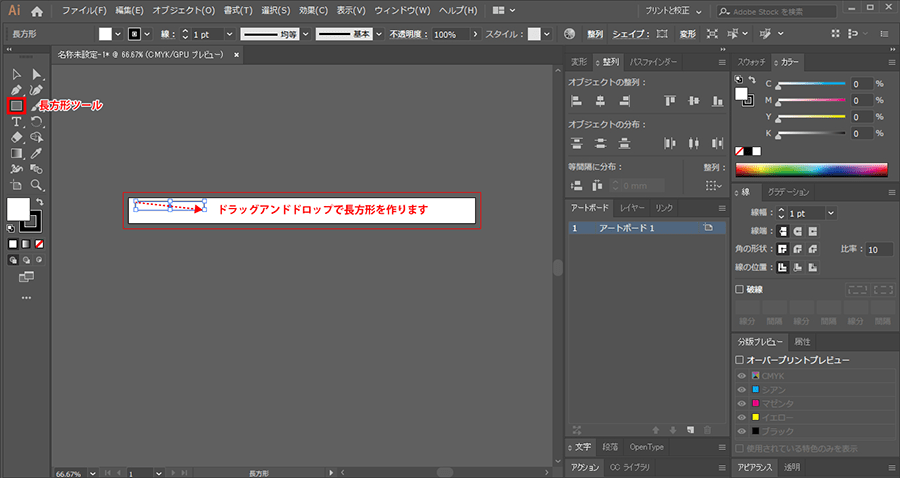Viewport: 900px width, 478px height.
Task: Toggle visibility eye for シアン separation
Action: [741, 389]
